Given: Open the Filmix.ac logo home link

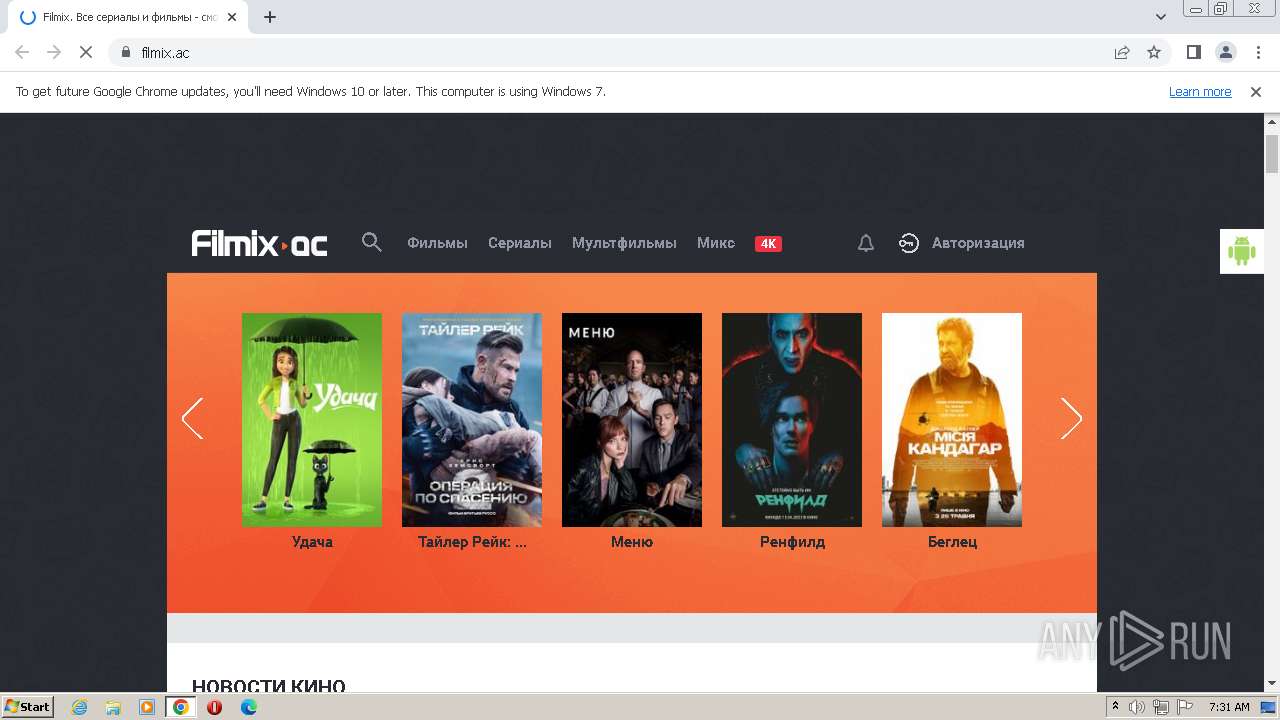Looking at the screenshot, I should (x=259, y=243).
